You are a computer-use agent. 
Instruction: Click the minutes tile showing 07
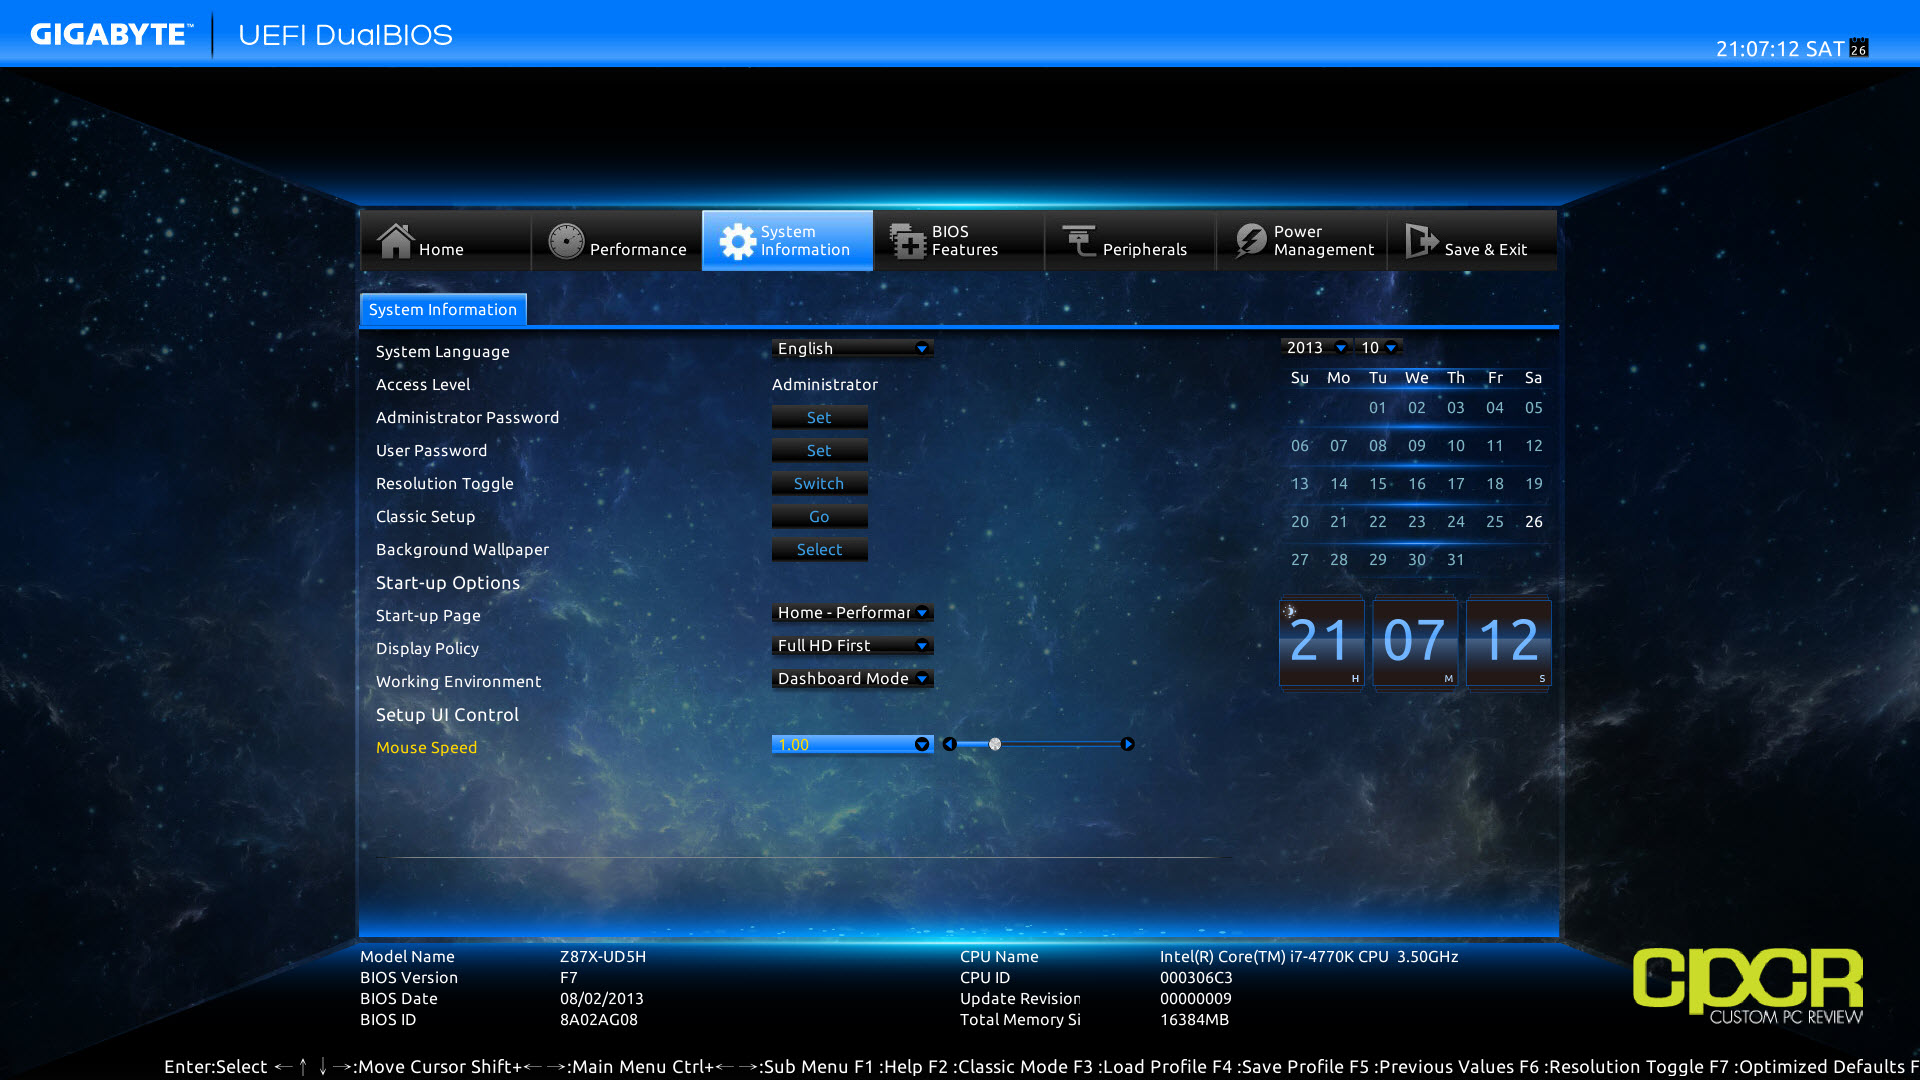(x=1414, y=643)
